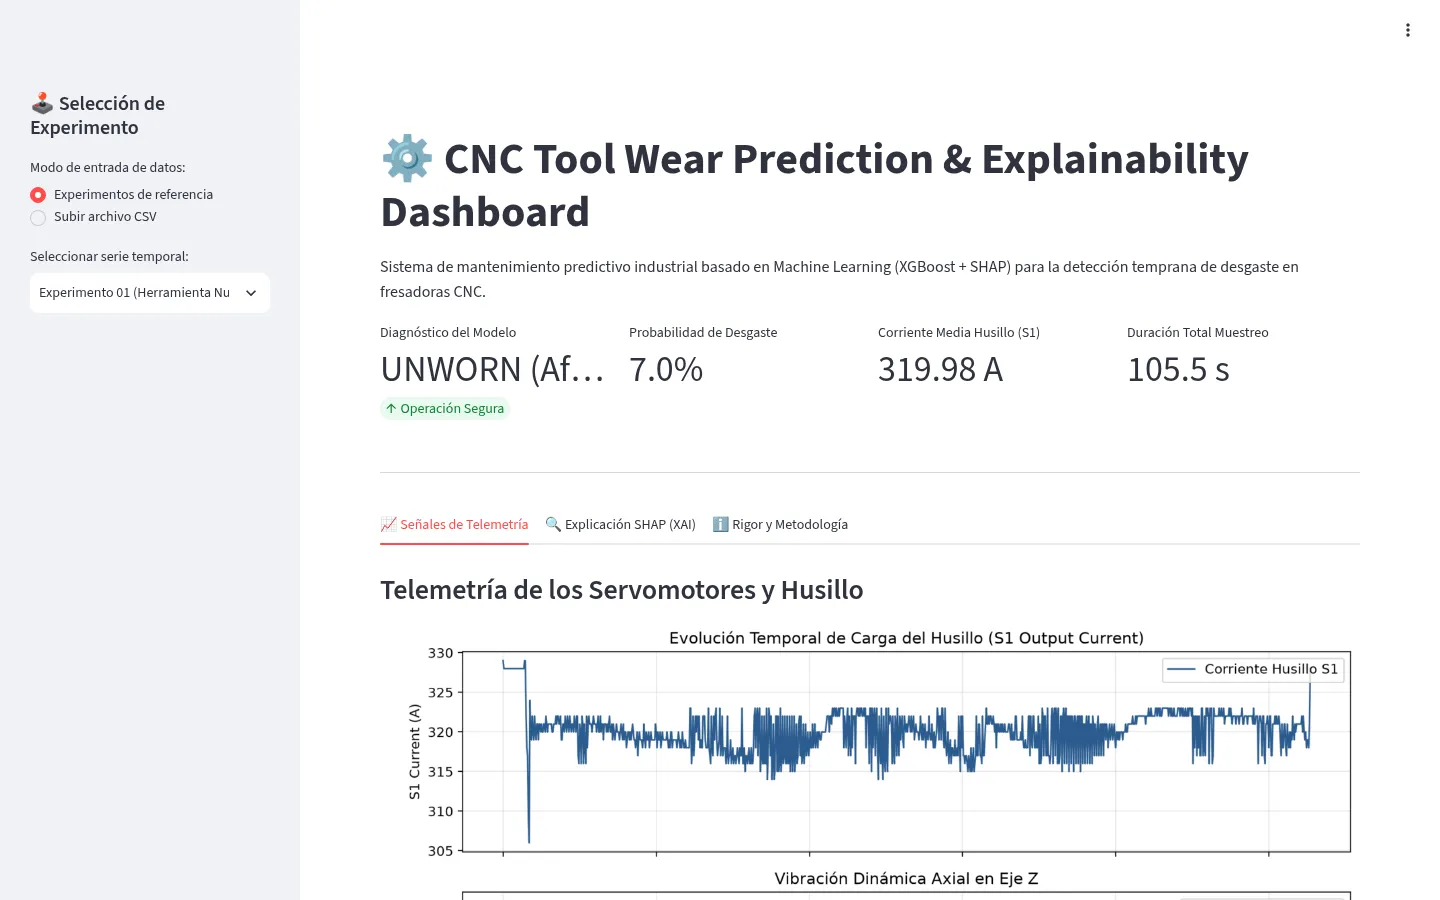Click the Corriente Husillo S1 legend line
The image size is (1440, 900).
(x=1182, y=669)
